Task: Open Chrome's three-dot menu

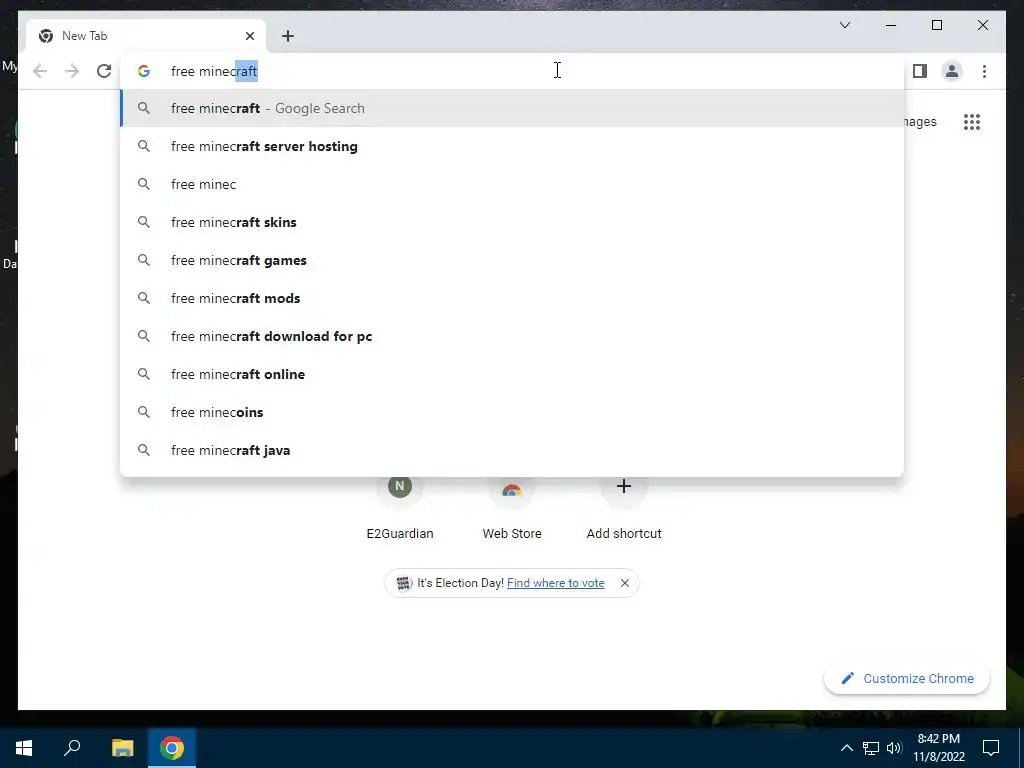Action: 984,71
